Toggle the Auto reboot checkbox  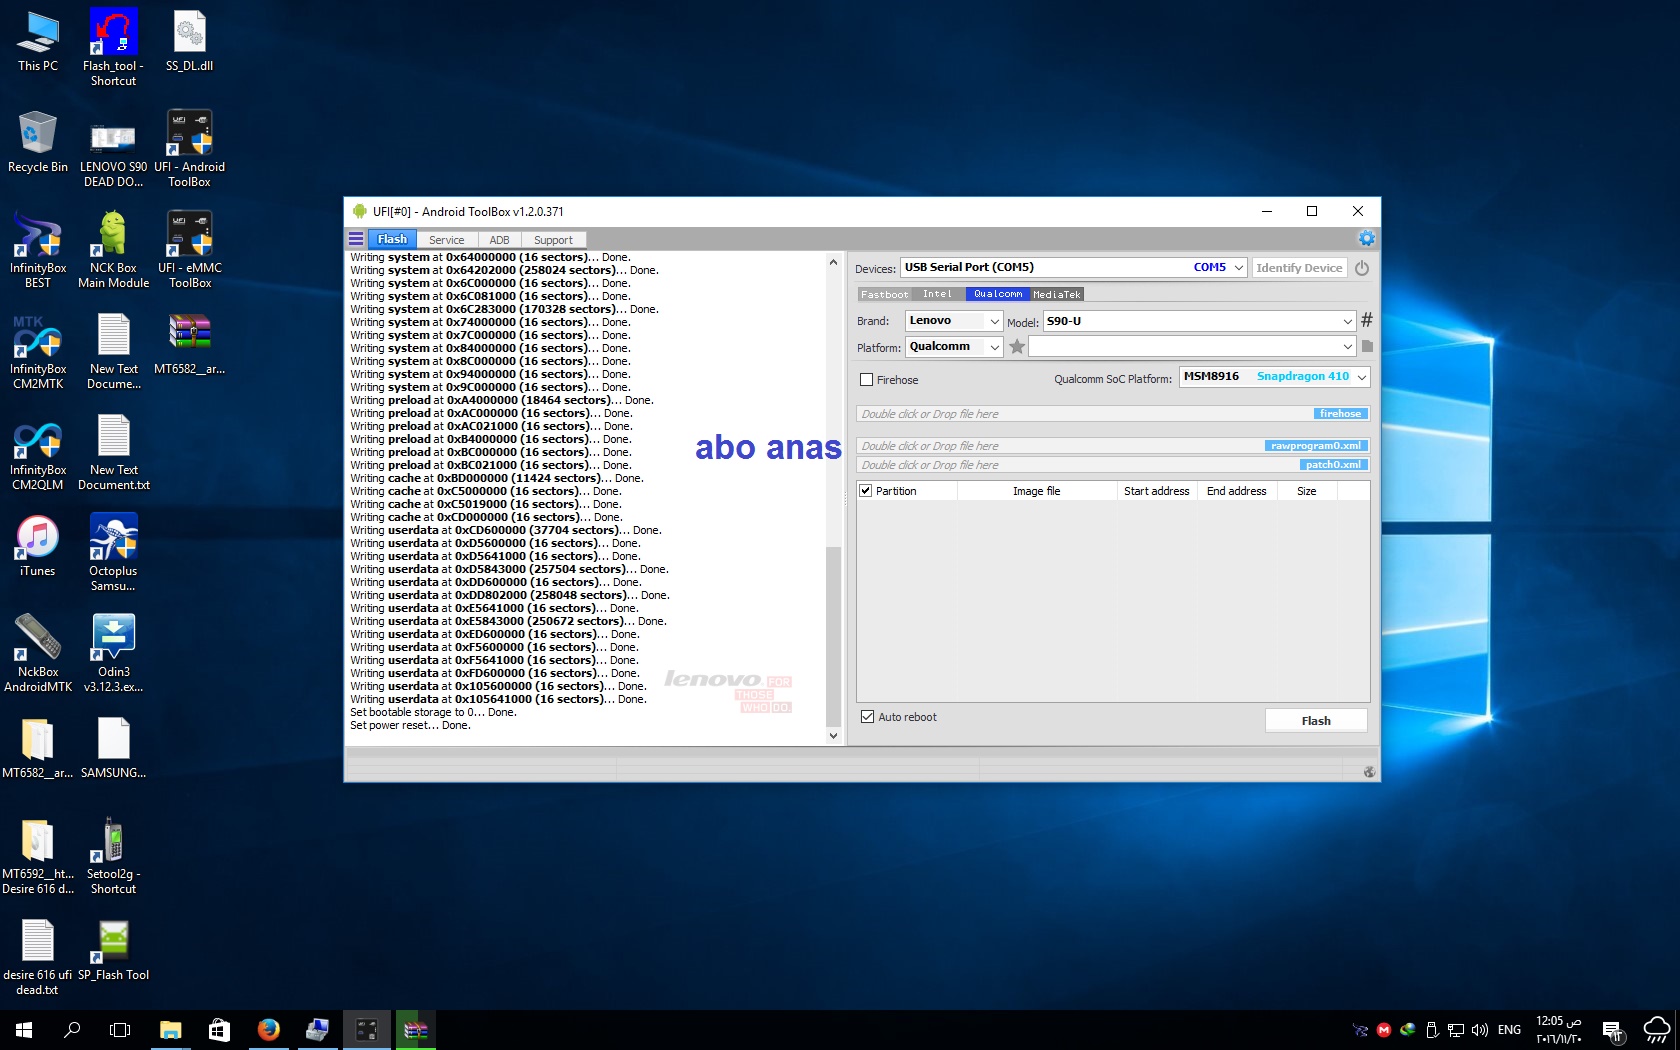click(867, 717)
